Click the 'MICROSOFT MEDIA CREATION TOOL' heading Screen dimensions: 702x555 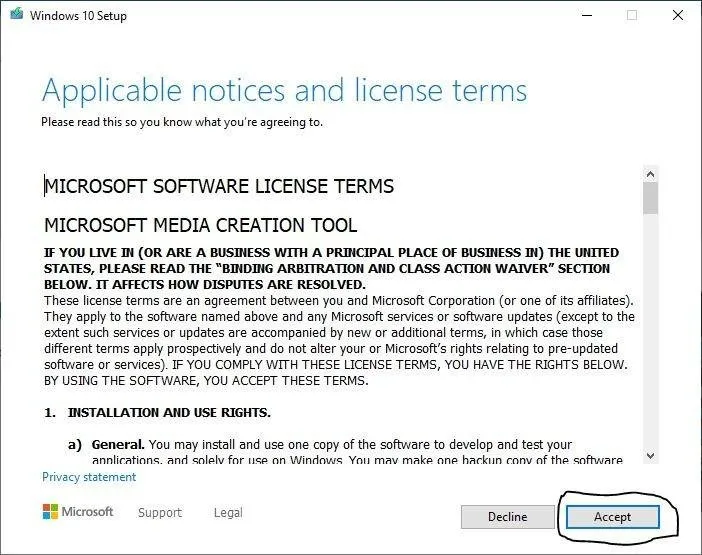[201, 225]
